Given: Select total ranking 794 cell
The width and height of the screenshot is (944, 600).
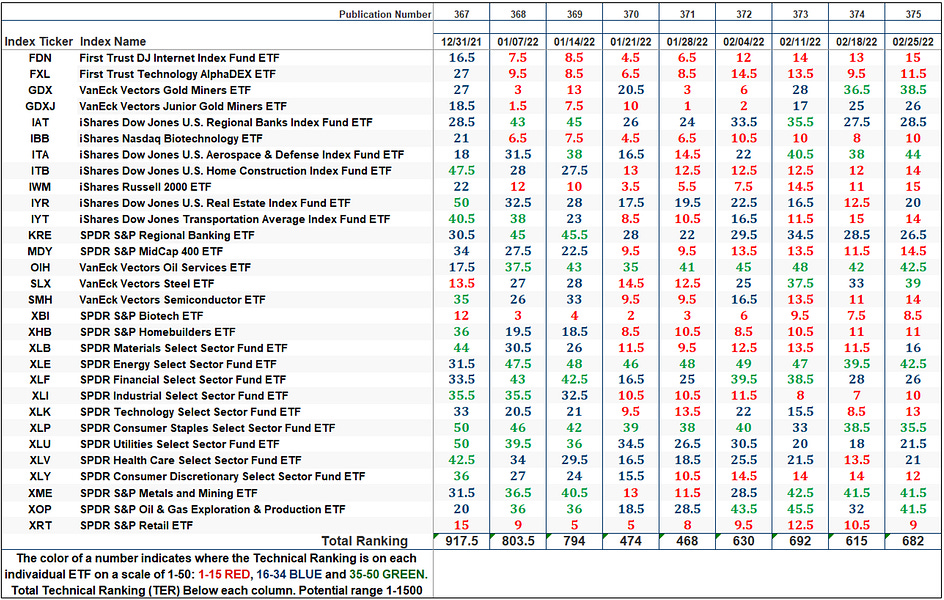Looking at the screenshot, I should 574,541.
